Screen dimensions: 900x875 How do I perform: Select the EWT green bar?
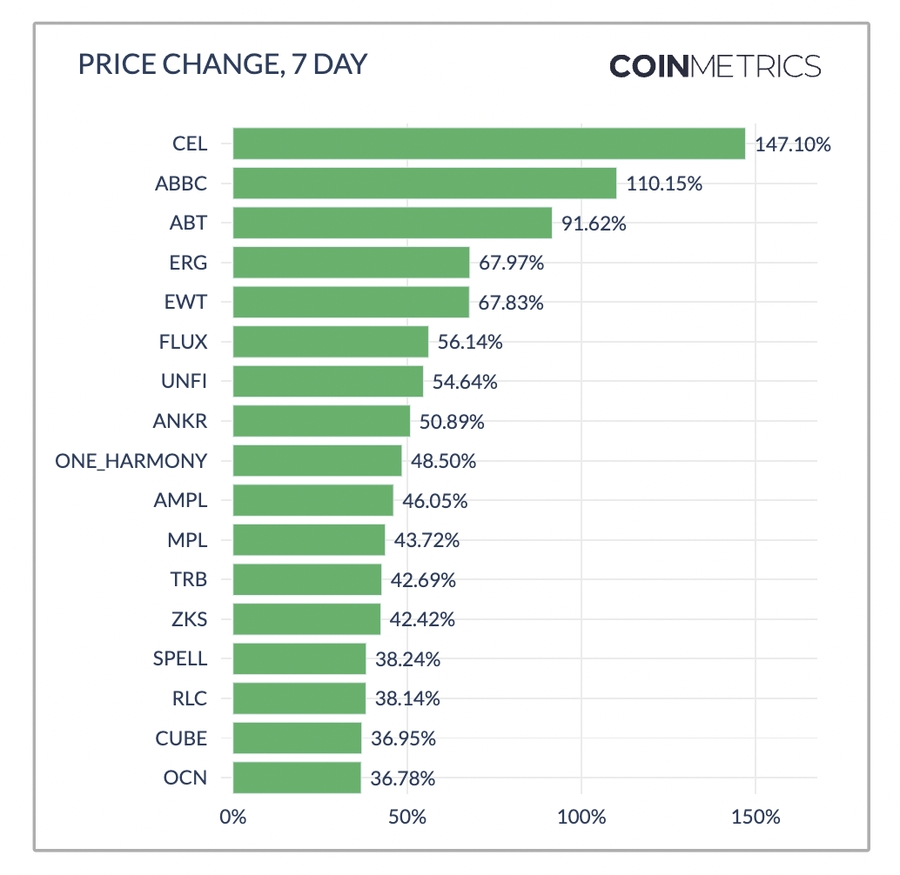click(351, 302)
